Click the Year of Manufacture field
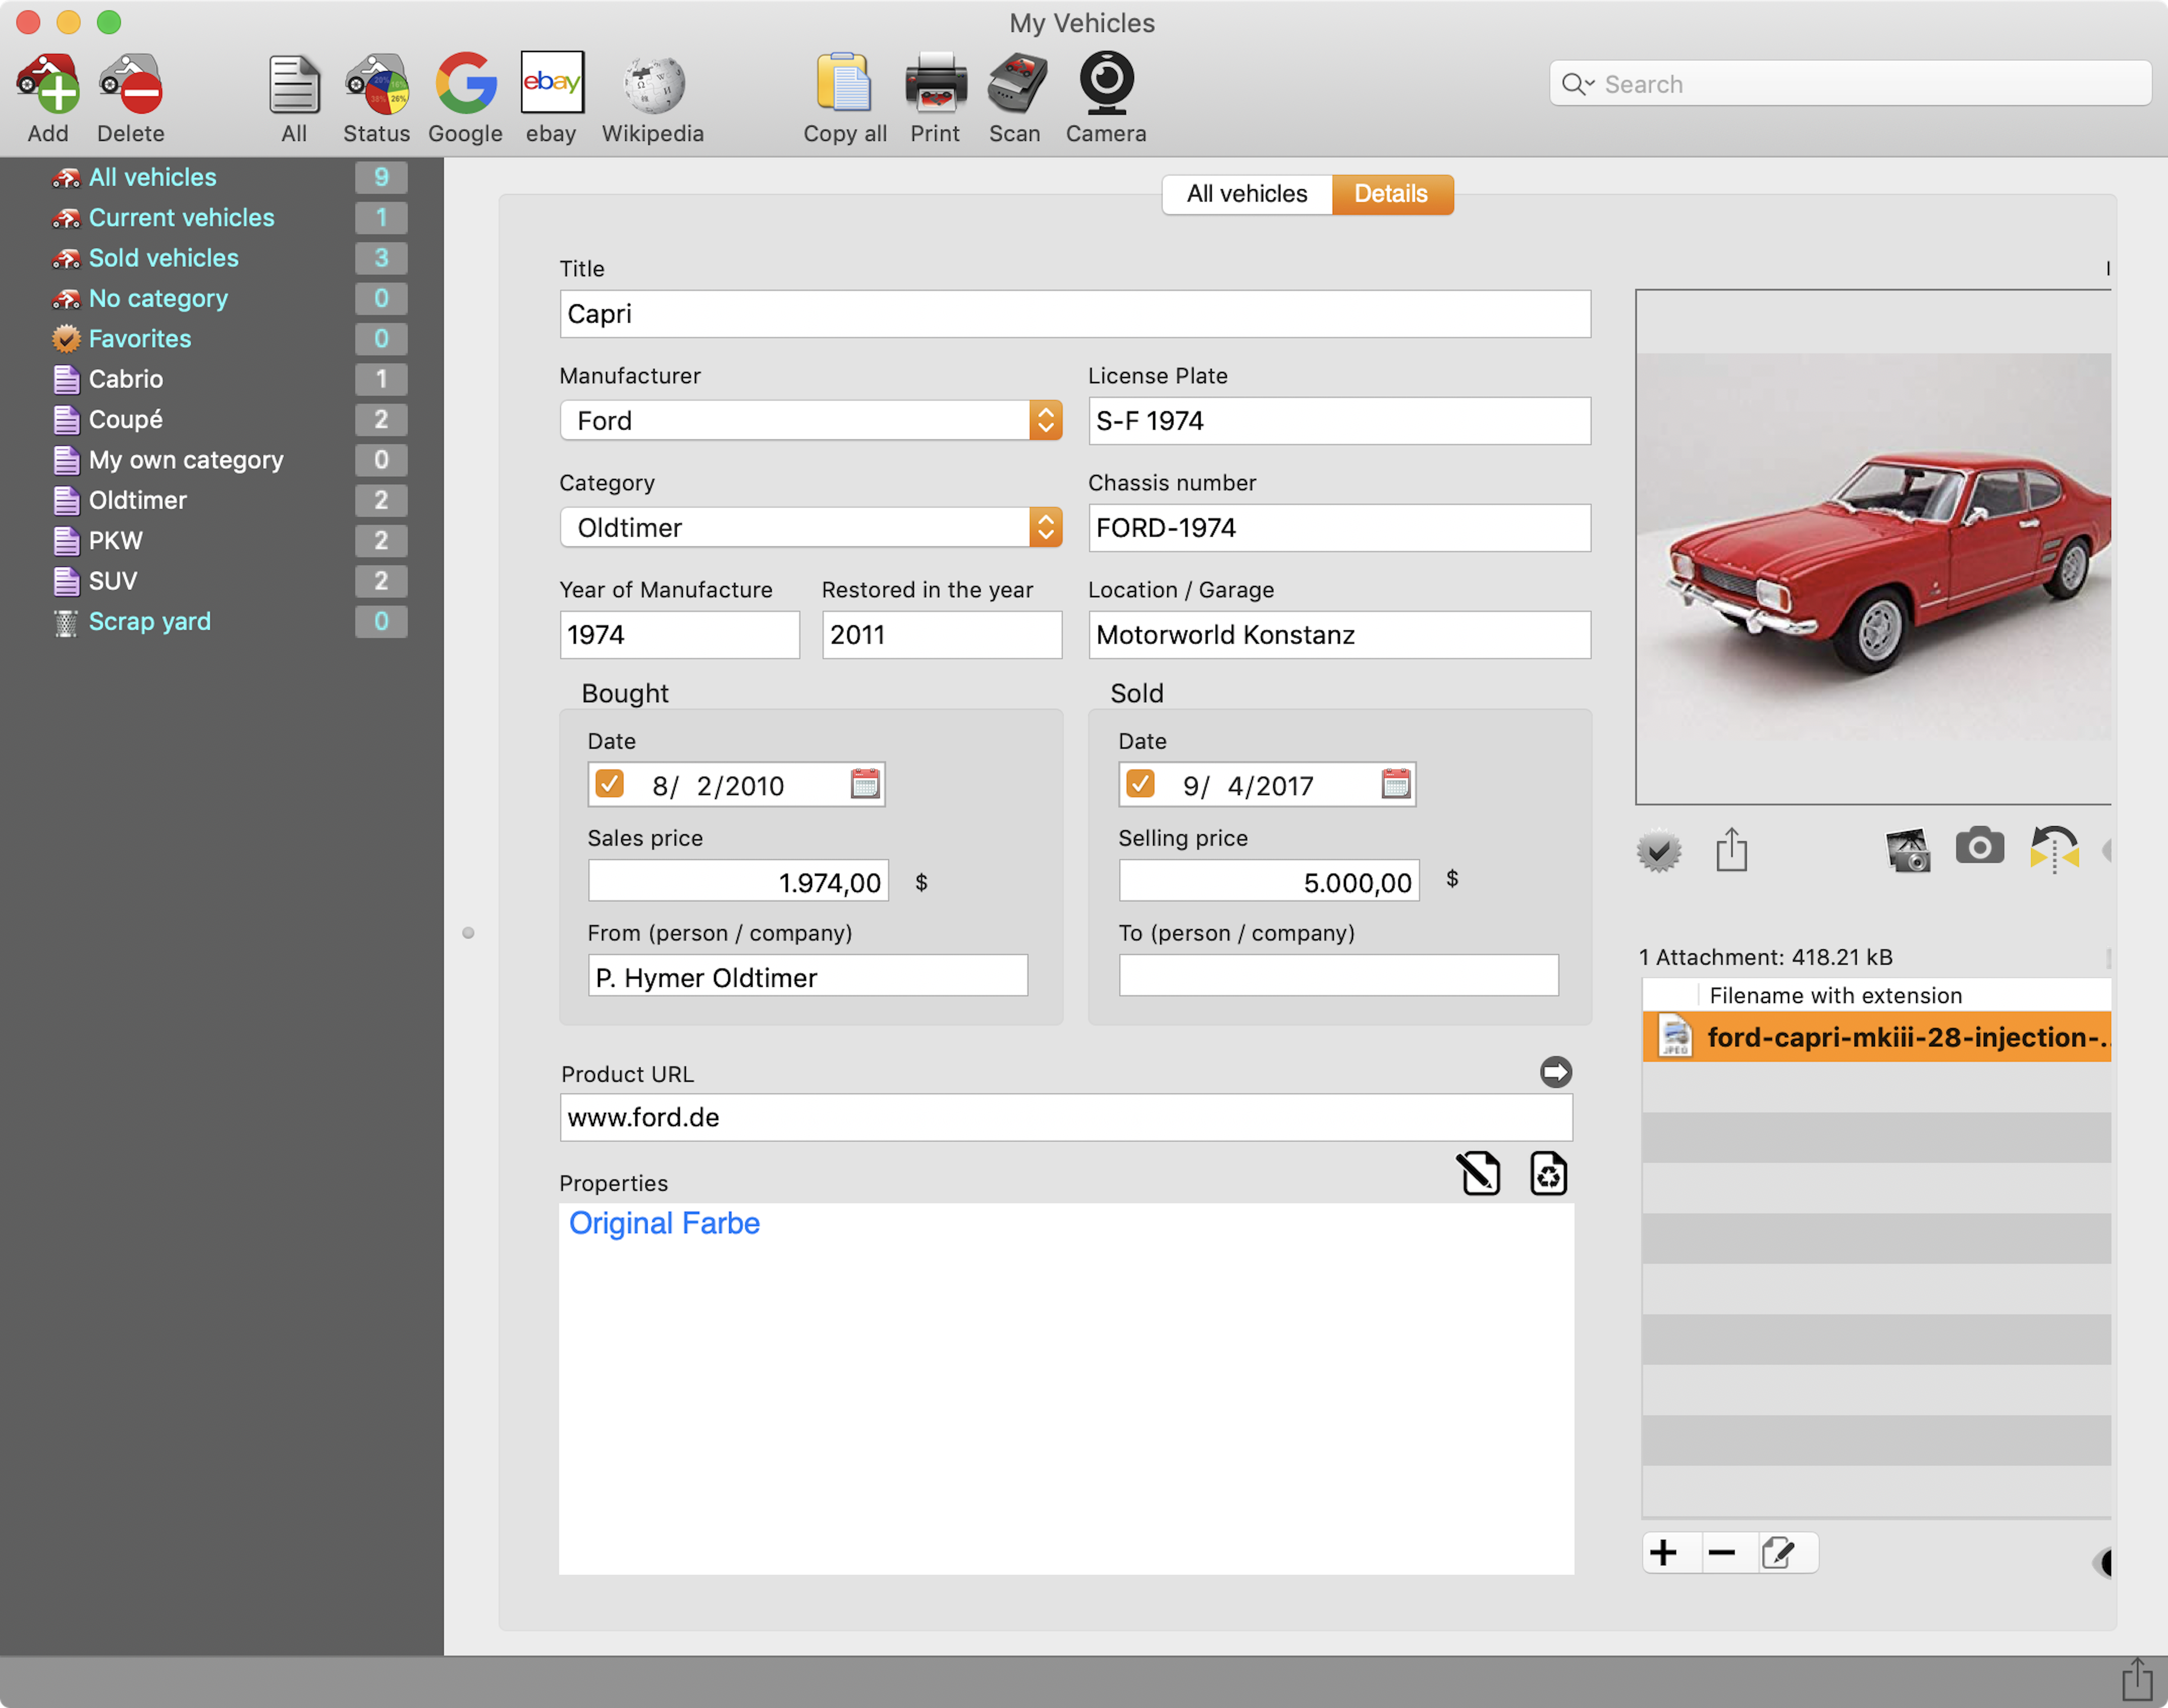 (x=680, y=635)
